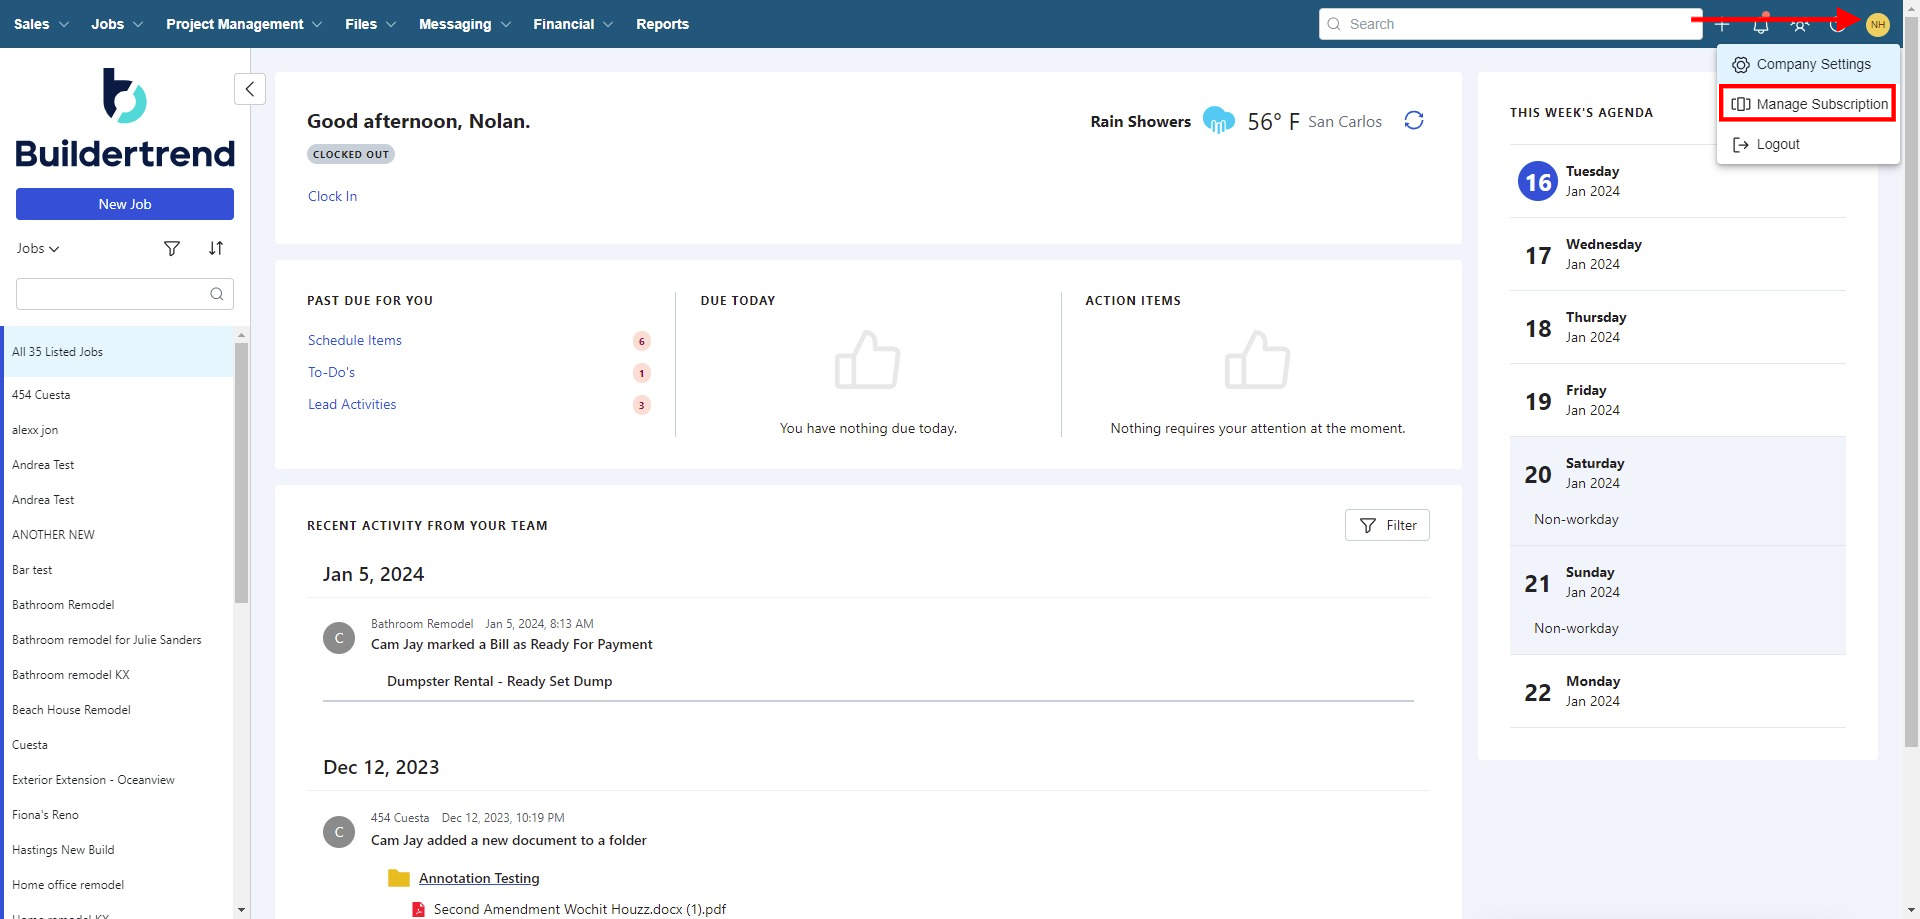Screen dimensions: 1920x919
Task: Expand the Messaging menu
Action: [x=465, y=24]
